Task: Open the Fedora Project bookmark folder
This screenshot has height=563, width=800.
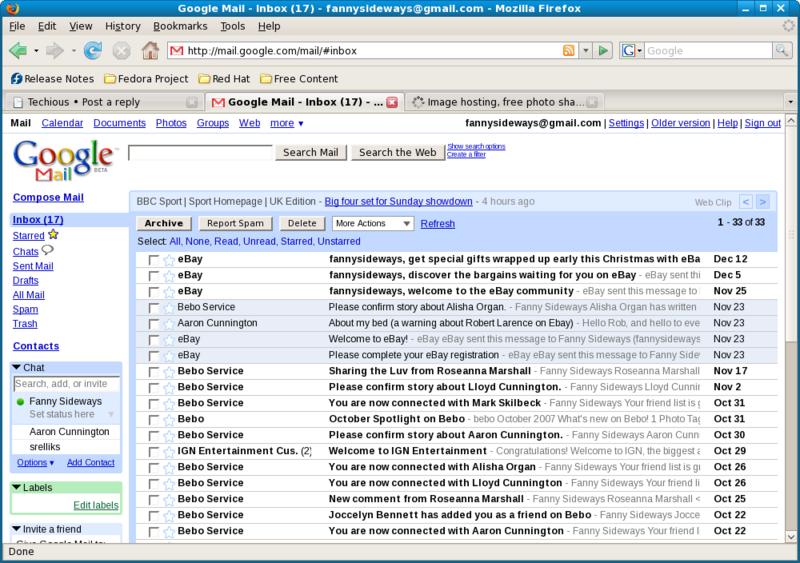Action: pos(146,79)
